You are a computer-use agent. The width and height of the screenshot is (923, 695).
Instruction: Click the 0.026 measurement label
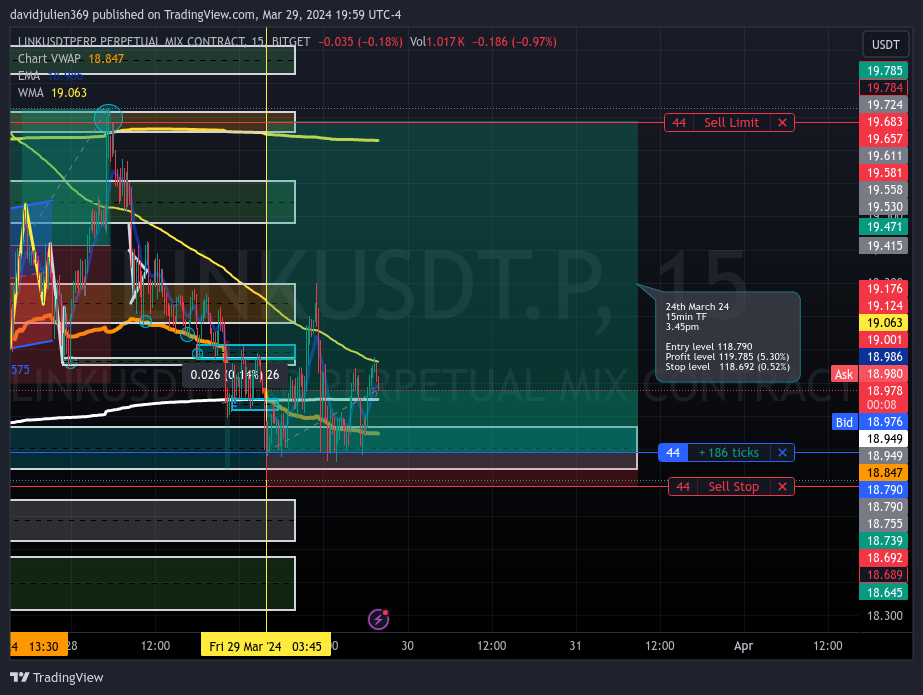235,375
